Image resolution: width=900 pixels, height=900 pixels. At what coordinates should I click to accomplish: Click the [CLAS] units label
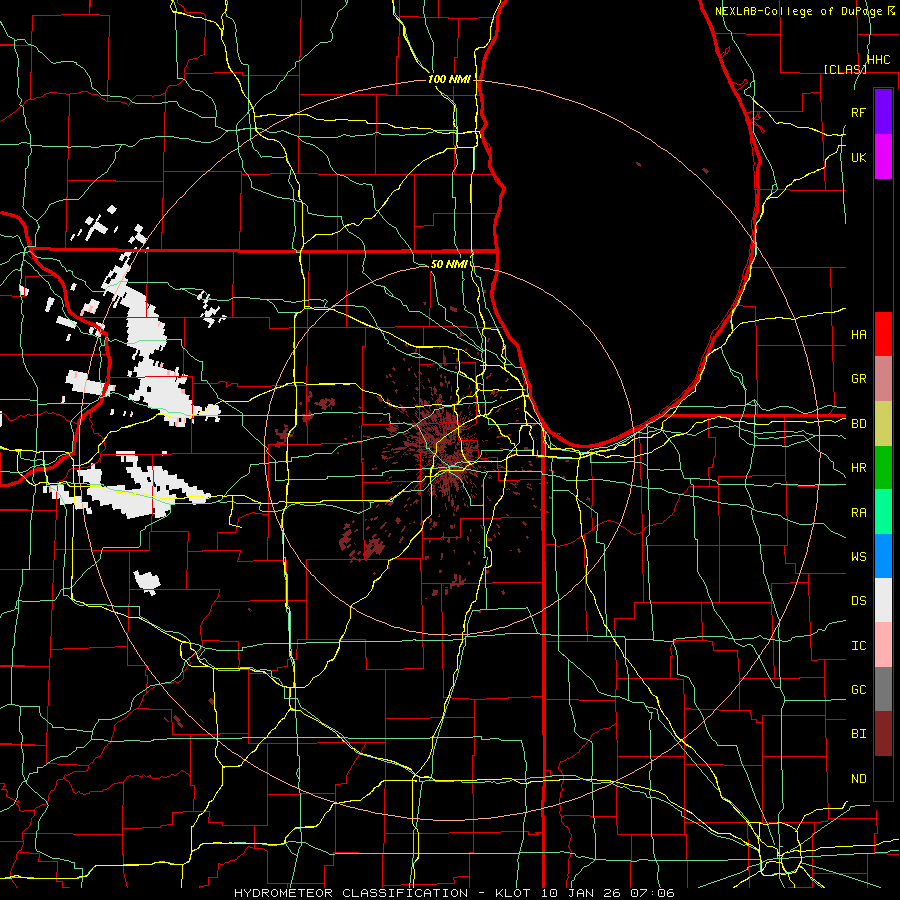tap(845, 69)
